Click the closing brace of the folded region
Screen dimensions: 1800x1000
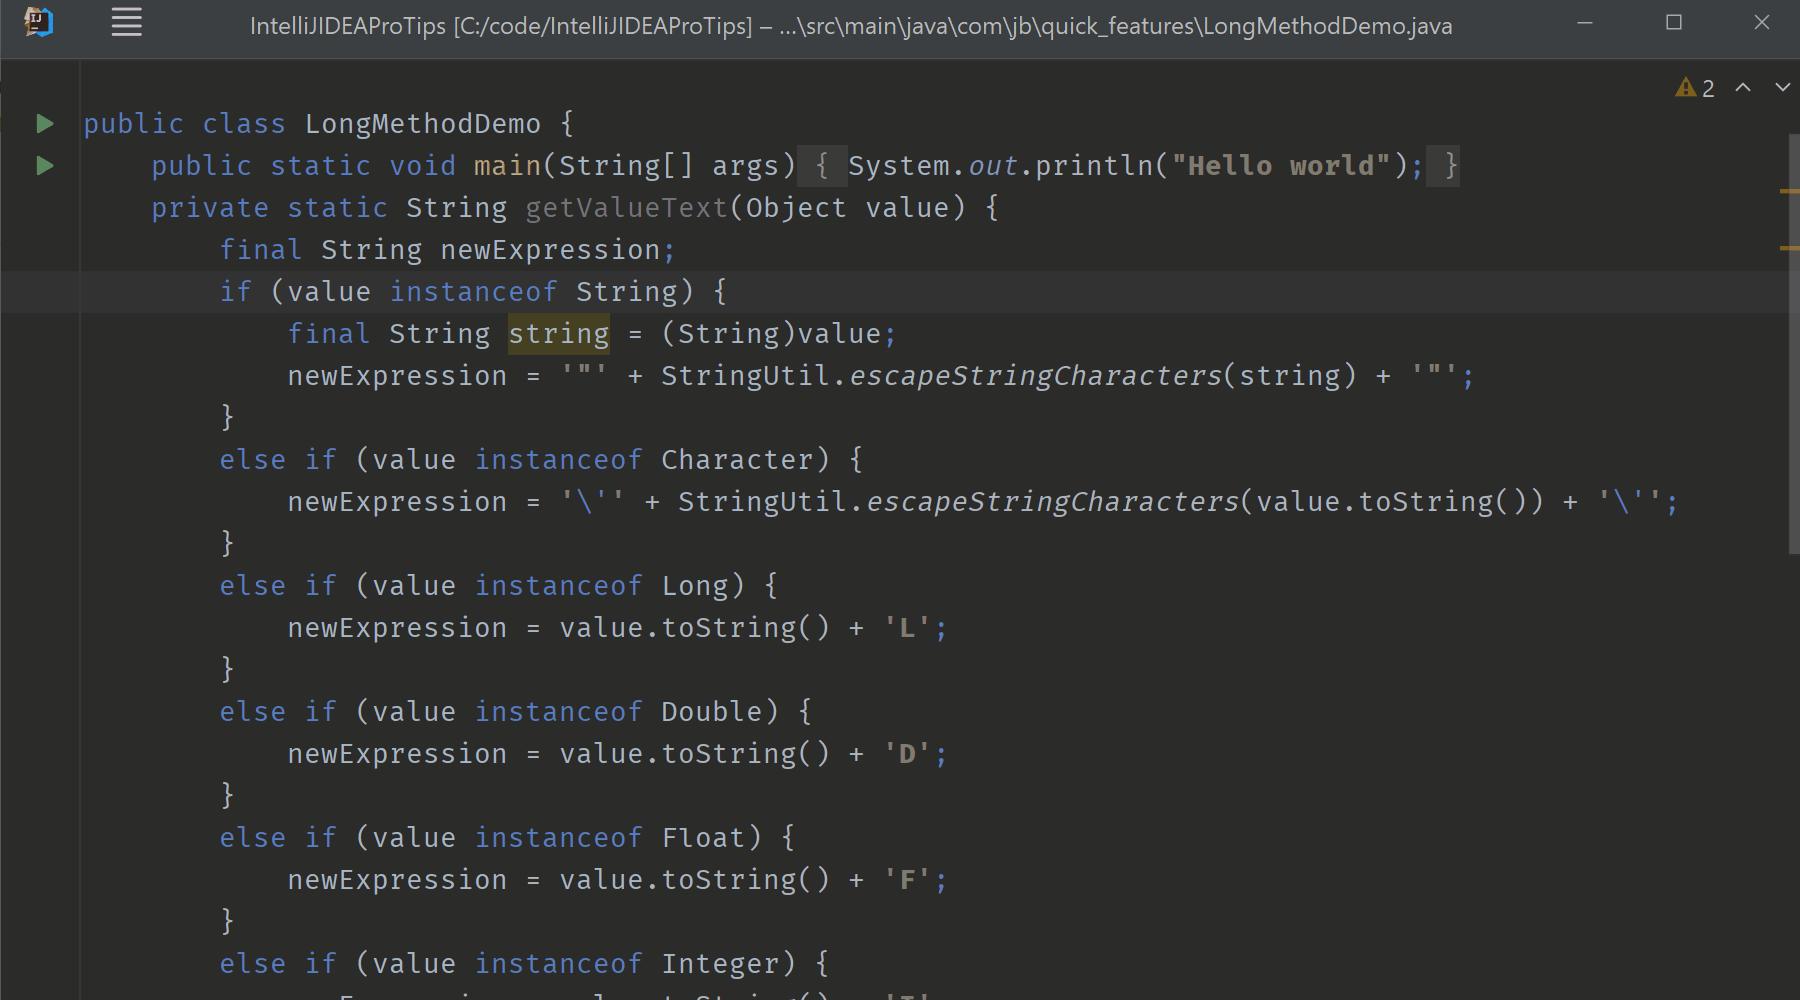1447,165
